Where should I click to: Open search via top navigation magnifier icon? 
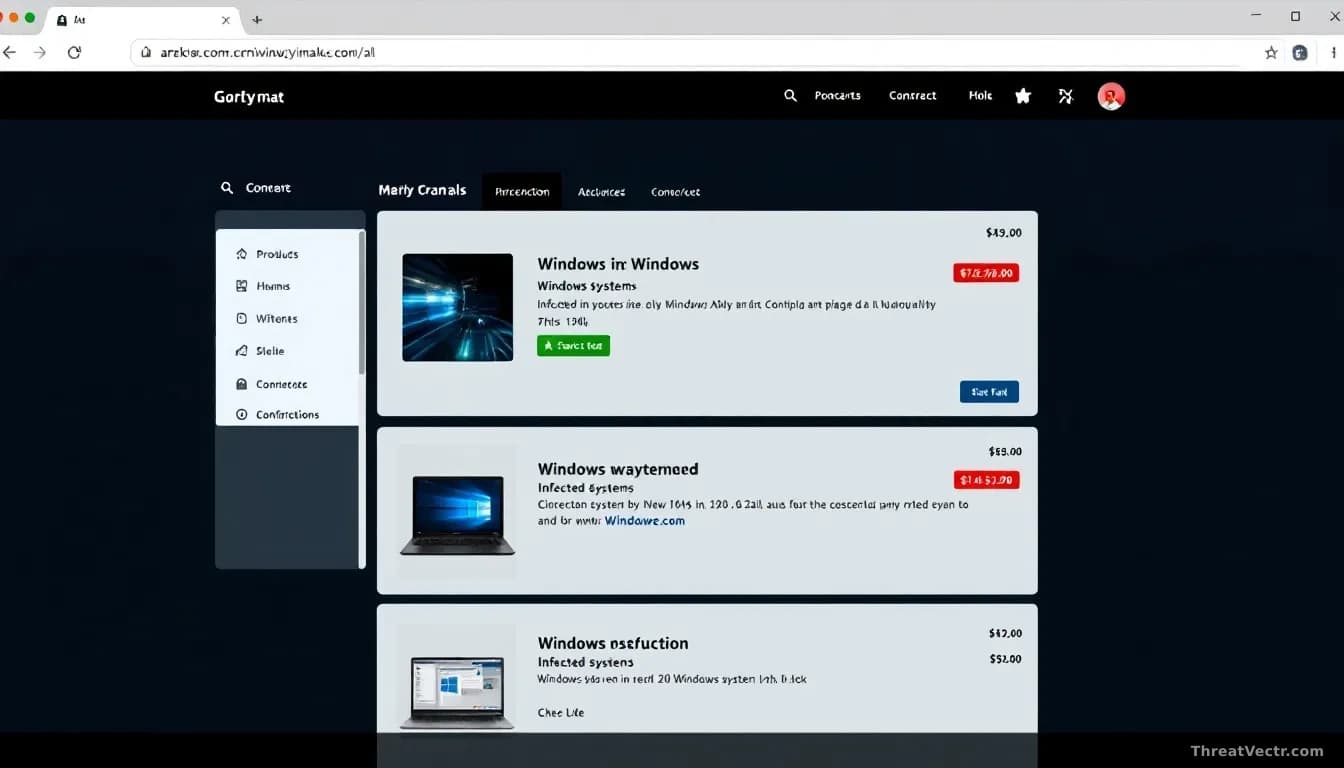click(790, 95)
